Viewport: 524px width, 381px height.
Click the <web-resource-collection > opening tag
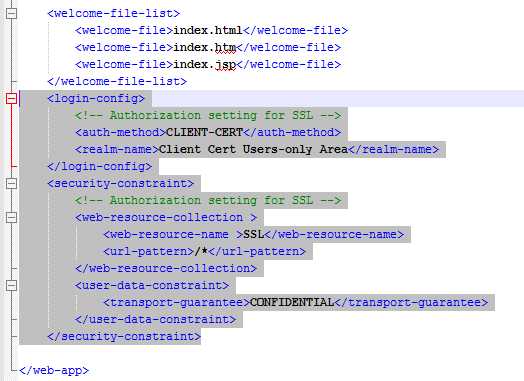[166, 218]
